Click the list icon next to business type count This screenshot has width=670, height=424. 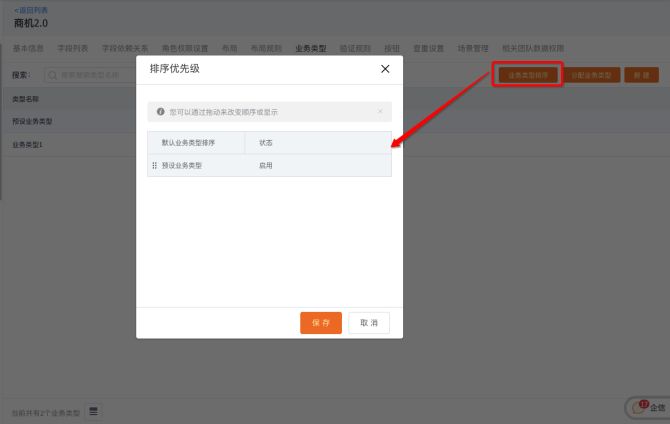[93, 412]
